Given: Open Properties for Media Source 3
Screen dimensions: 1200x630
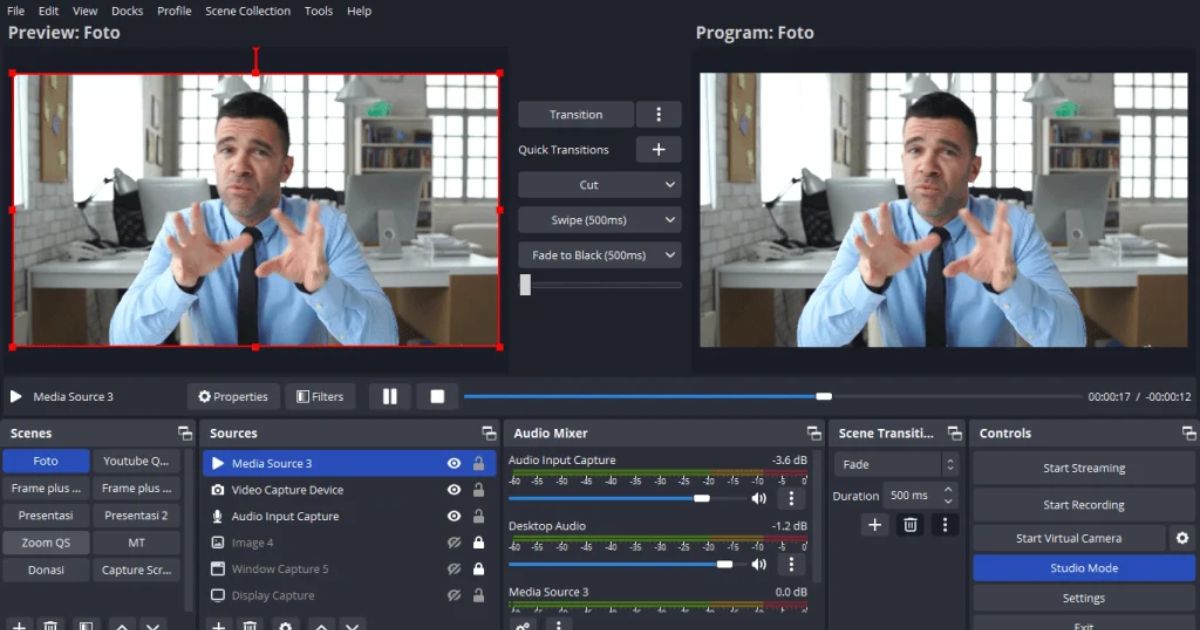Looking at the screenshot, I should [233, 396].
